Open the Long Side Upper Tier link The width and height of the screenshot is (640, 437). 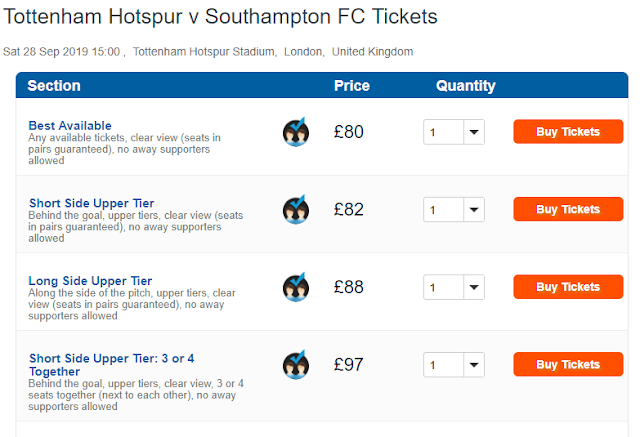tap(91, 281)
